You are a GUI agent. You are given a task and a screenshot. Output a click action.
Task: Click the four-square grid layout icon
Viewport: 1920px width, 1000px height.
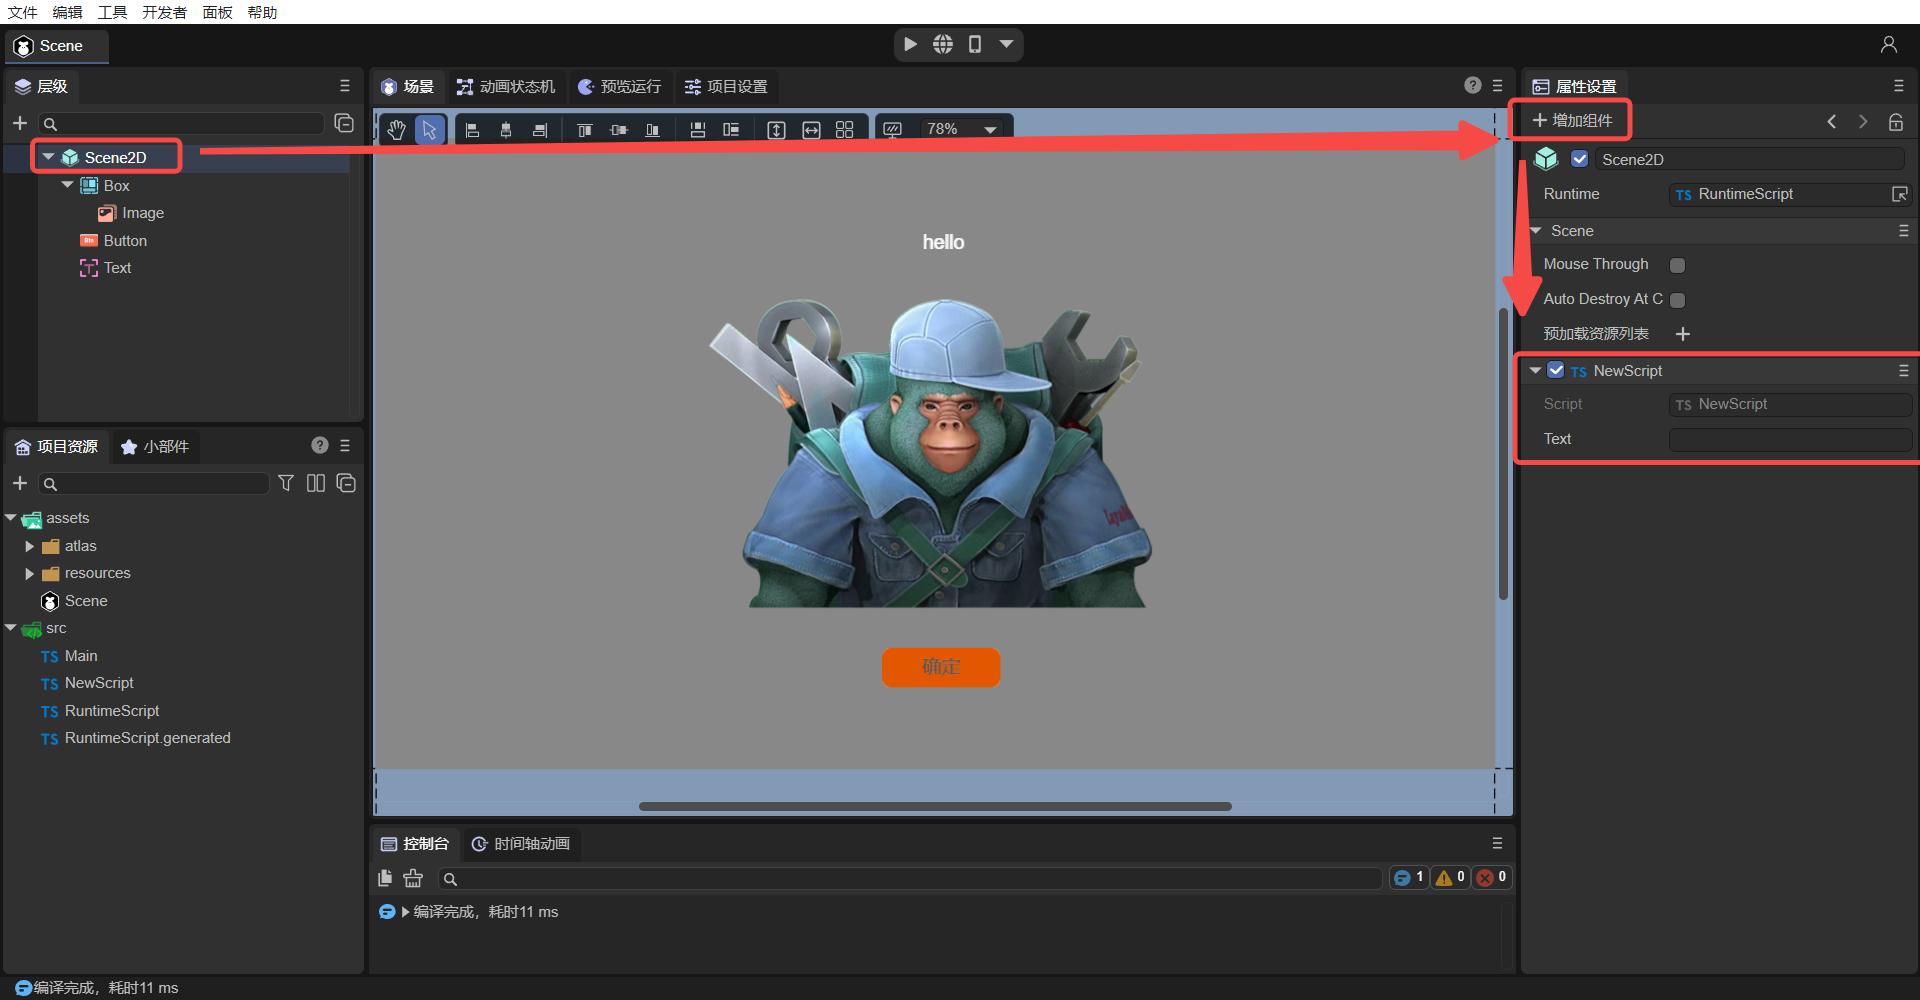tap(845, 130)
